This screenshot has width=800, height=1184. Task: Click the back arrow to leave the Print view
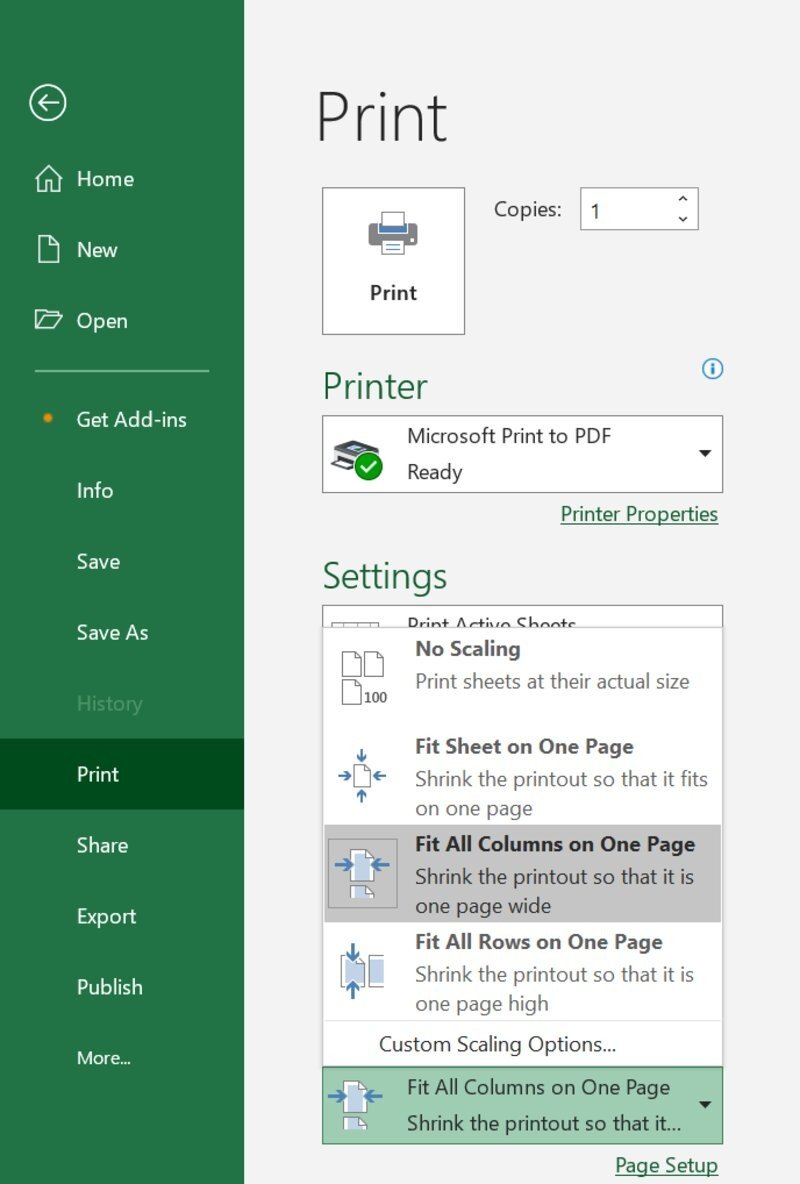(x=47, y=103)
